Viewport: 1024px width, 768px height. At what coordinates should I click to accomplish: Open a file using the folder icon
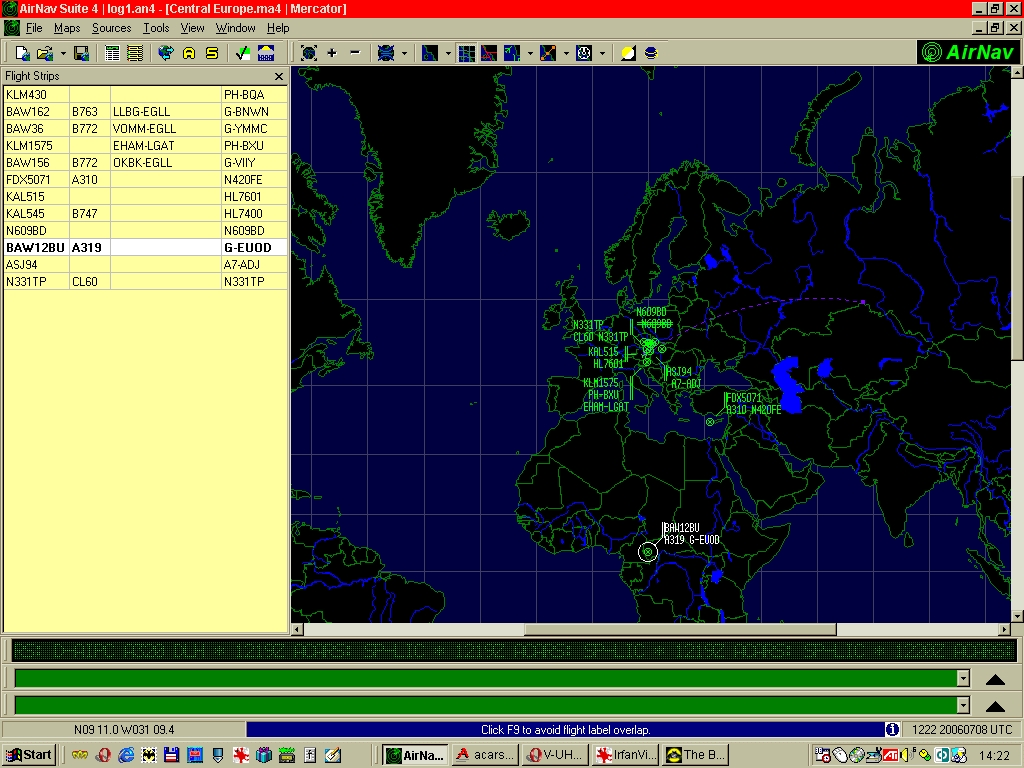coord(44,54)
